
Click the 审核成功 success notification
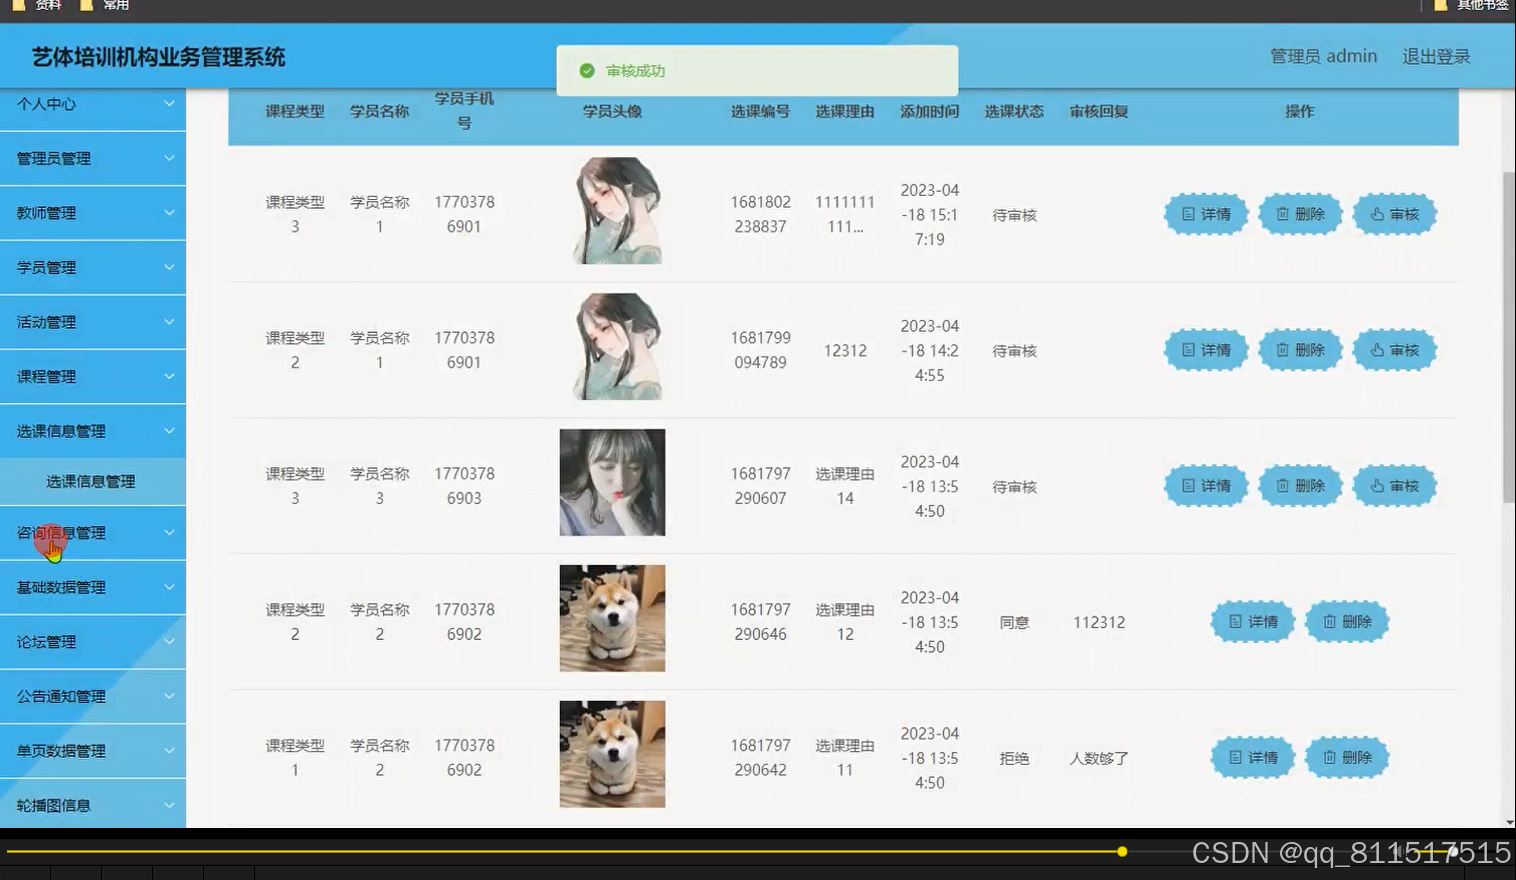click(x=757, y=71)
